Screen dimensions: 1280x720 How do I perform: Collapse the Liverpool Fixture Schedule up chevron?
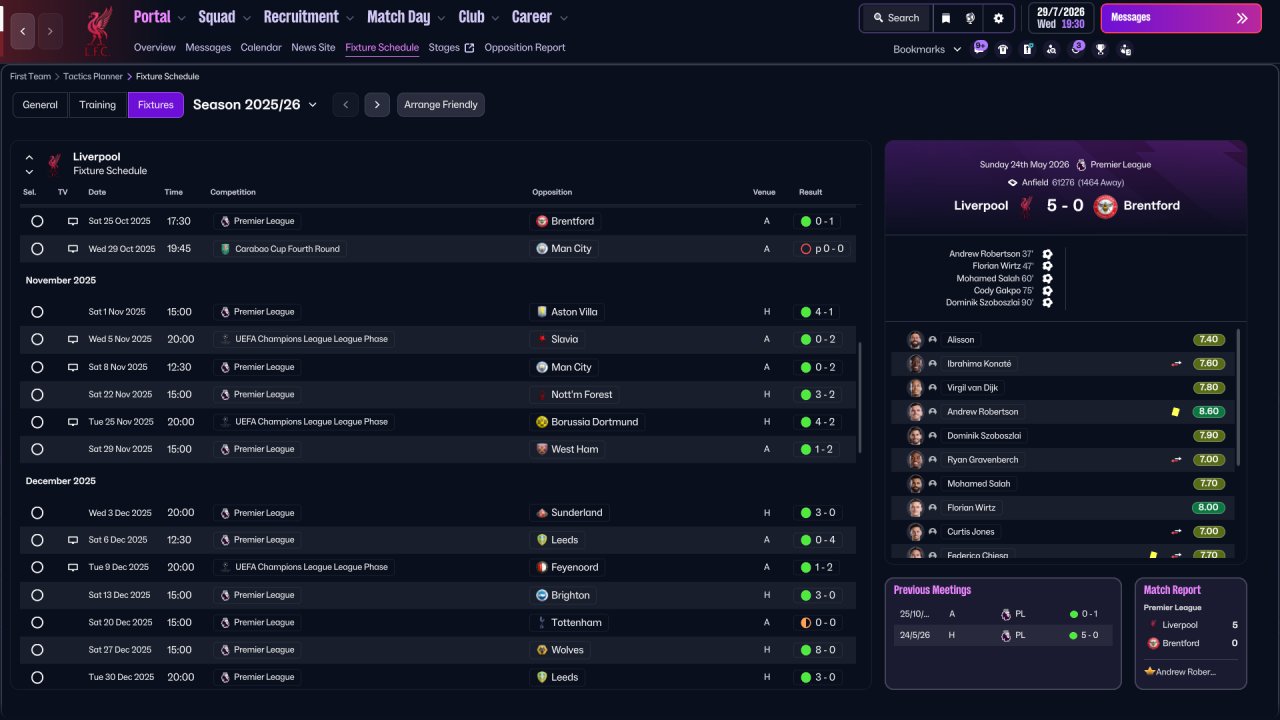pyautogui.click(x=29, y=158)
